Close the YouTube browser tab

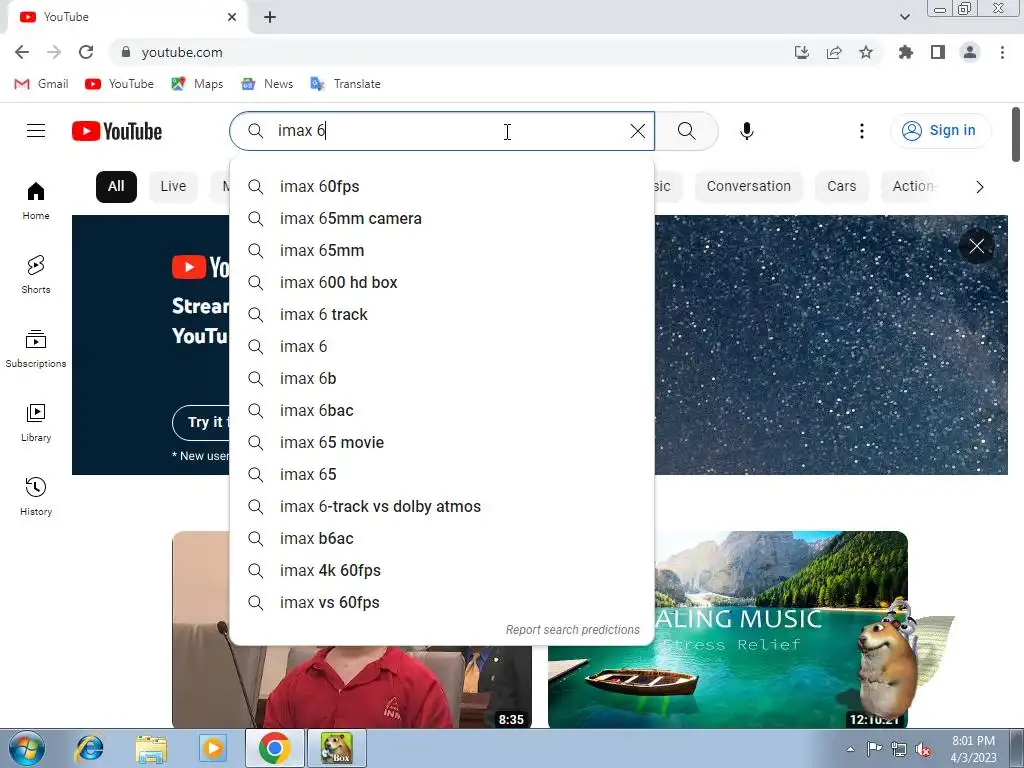(232, 17)
